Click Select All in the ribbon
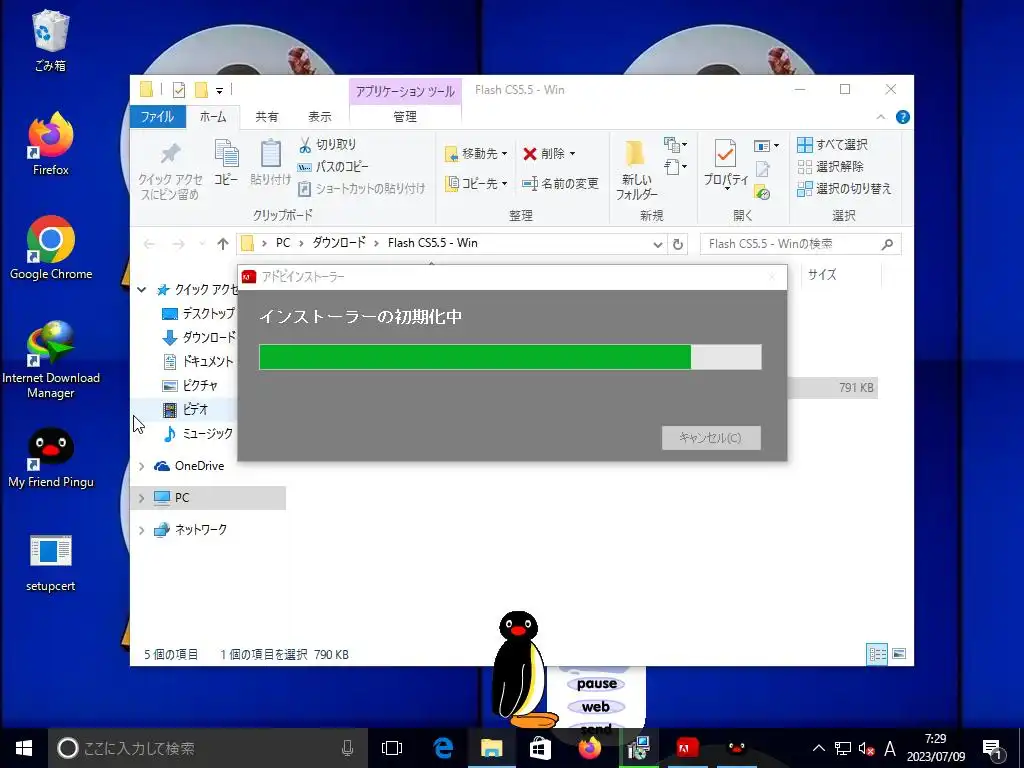1024x768 pixels. tap(833, 144)
